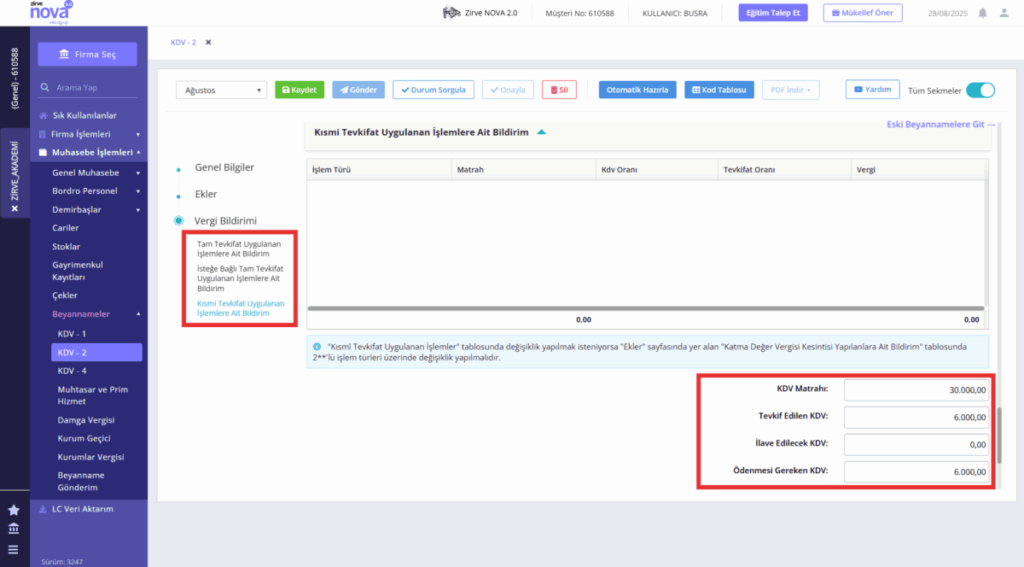The height and width of the screenshot is (567, 1024).
Task: Open the user profile icon
Action: (x=1004, y=13)
